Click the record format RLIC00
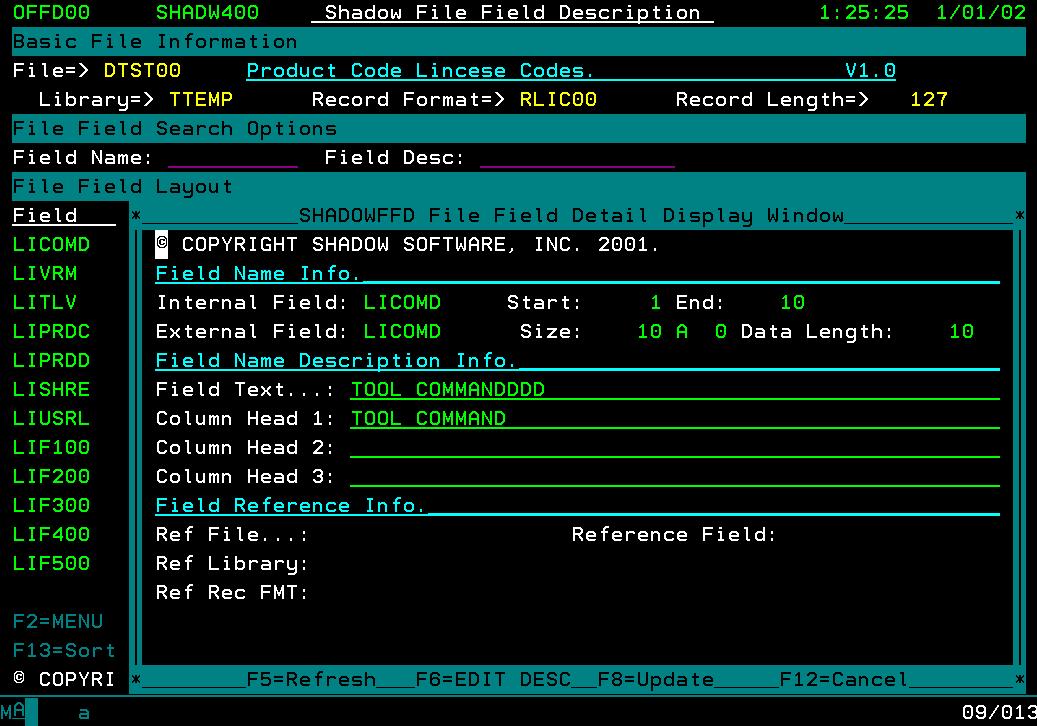The width and height of the screenshot is (1037, 726). point(558,100)
